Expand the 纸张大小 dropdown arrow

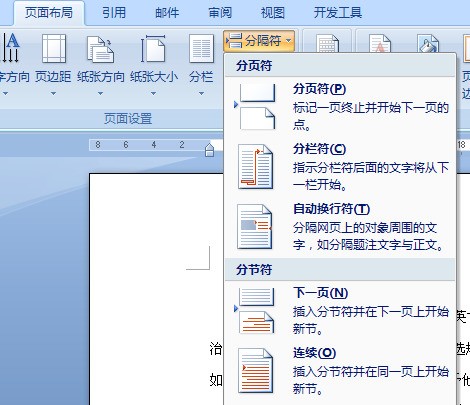coord(153,94)
